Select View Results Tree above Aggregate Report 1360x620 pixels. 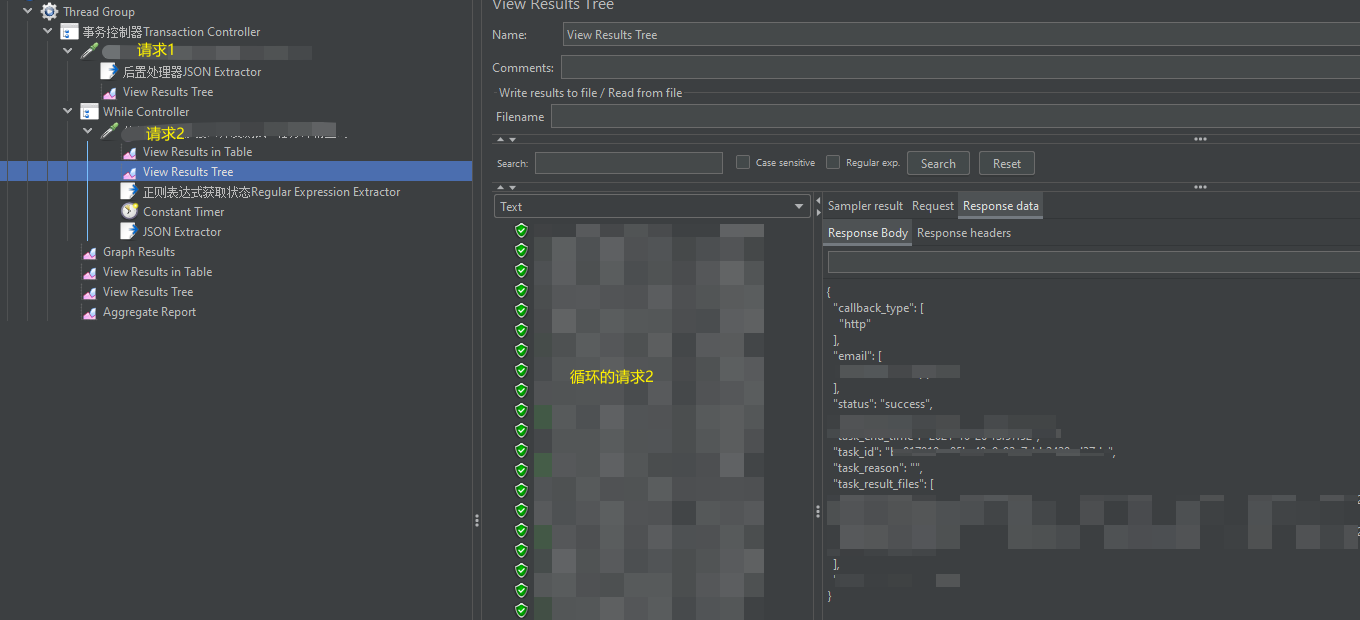tap(148, 292)
